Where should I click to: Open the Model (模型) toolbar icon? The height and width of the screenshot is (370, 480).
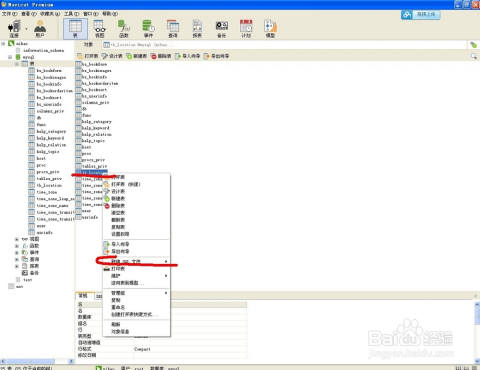(x=270, y=29)
